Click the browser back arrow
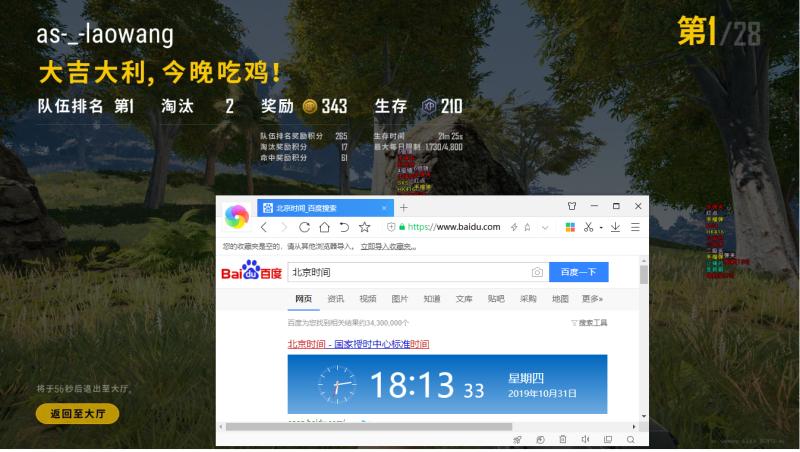The width and height of the screenshot is (800, 452). click(264, 227)
